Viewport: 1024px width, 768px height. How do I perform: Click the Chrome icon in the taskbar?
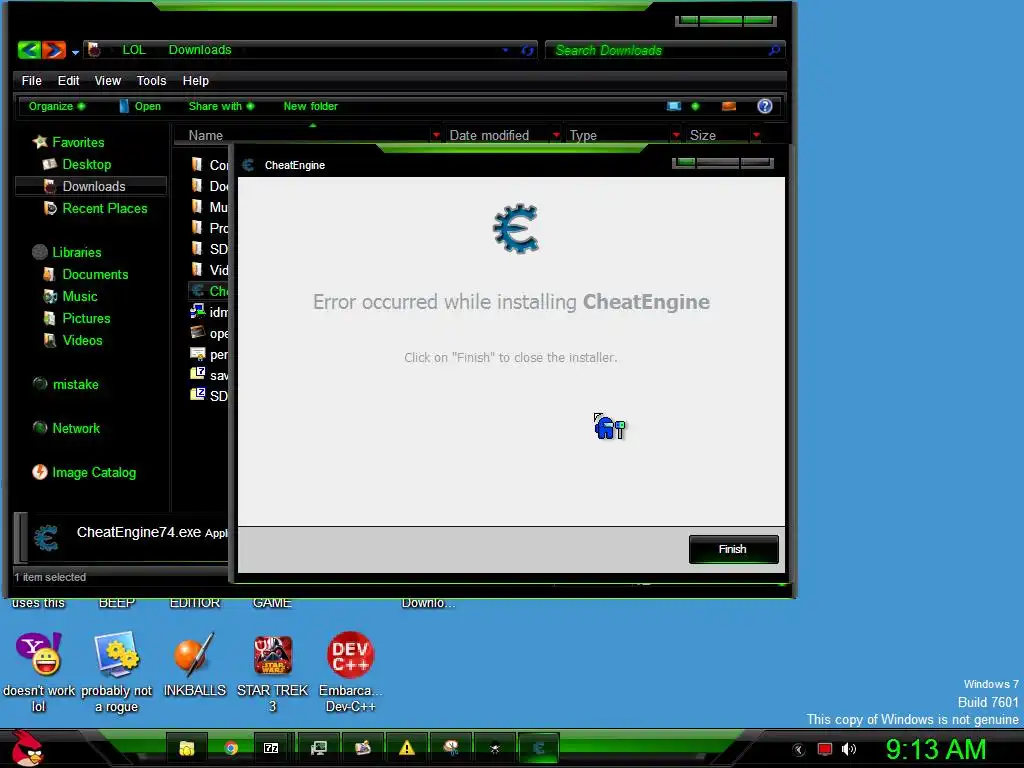(231, 748)
